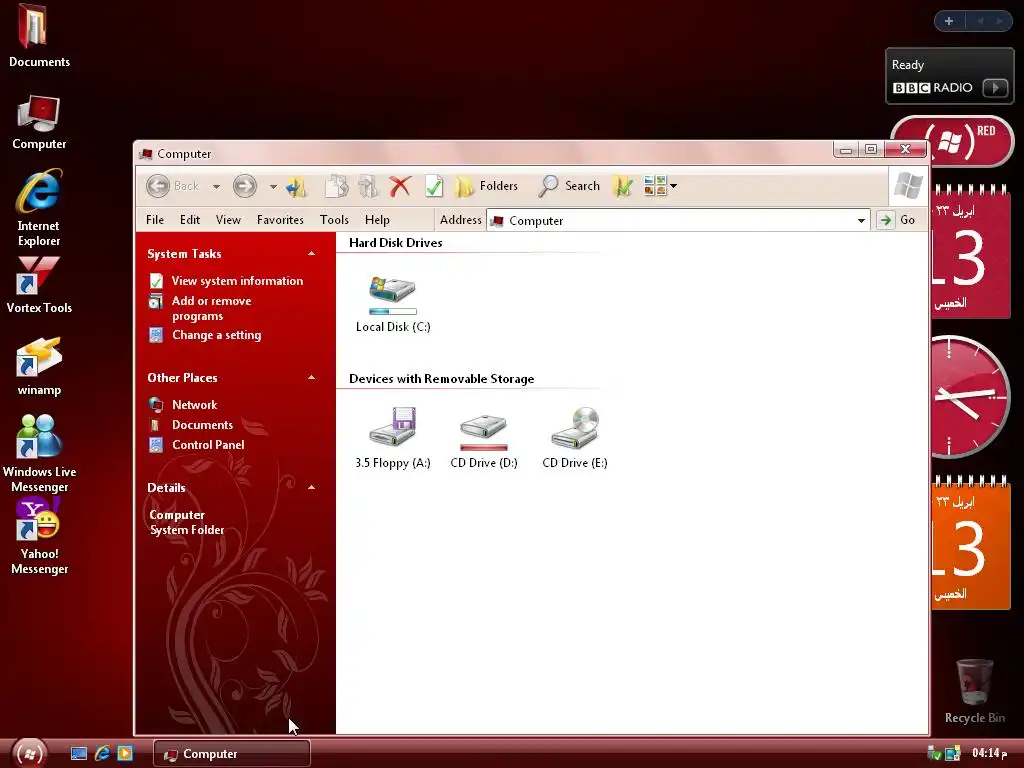Click the winamp desktop shortcut
Viewport: 1024px width, 768px height.
tap(39, 366)
